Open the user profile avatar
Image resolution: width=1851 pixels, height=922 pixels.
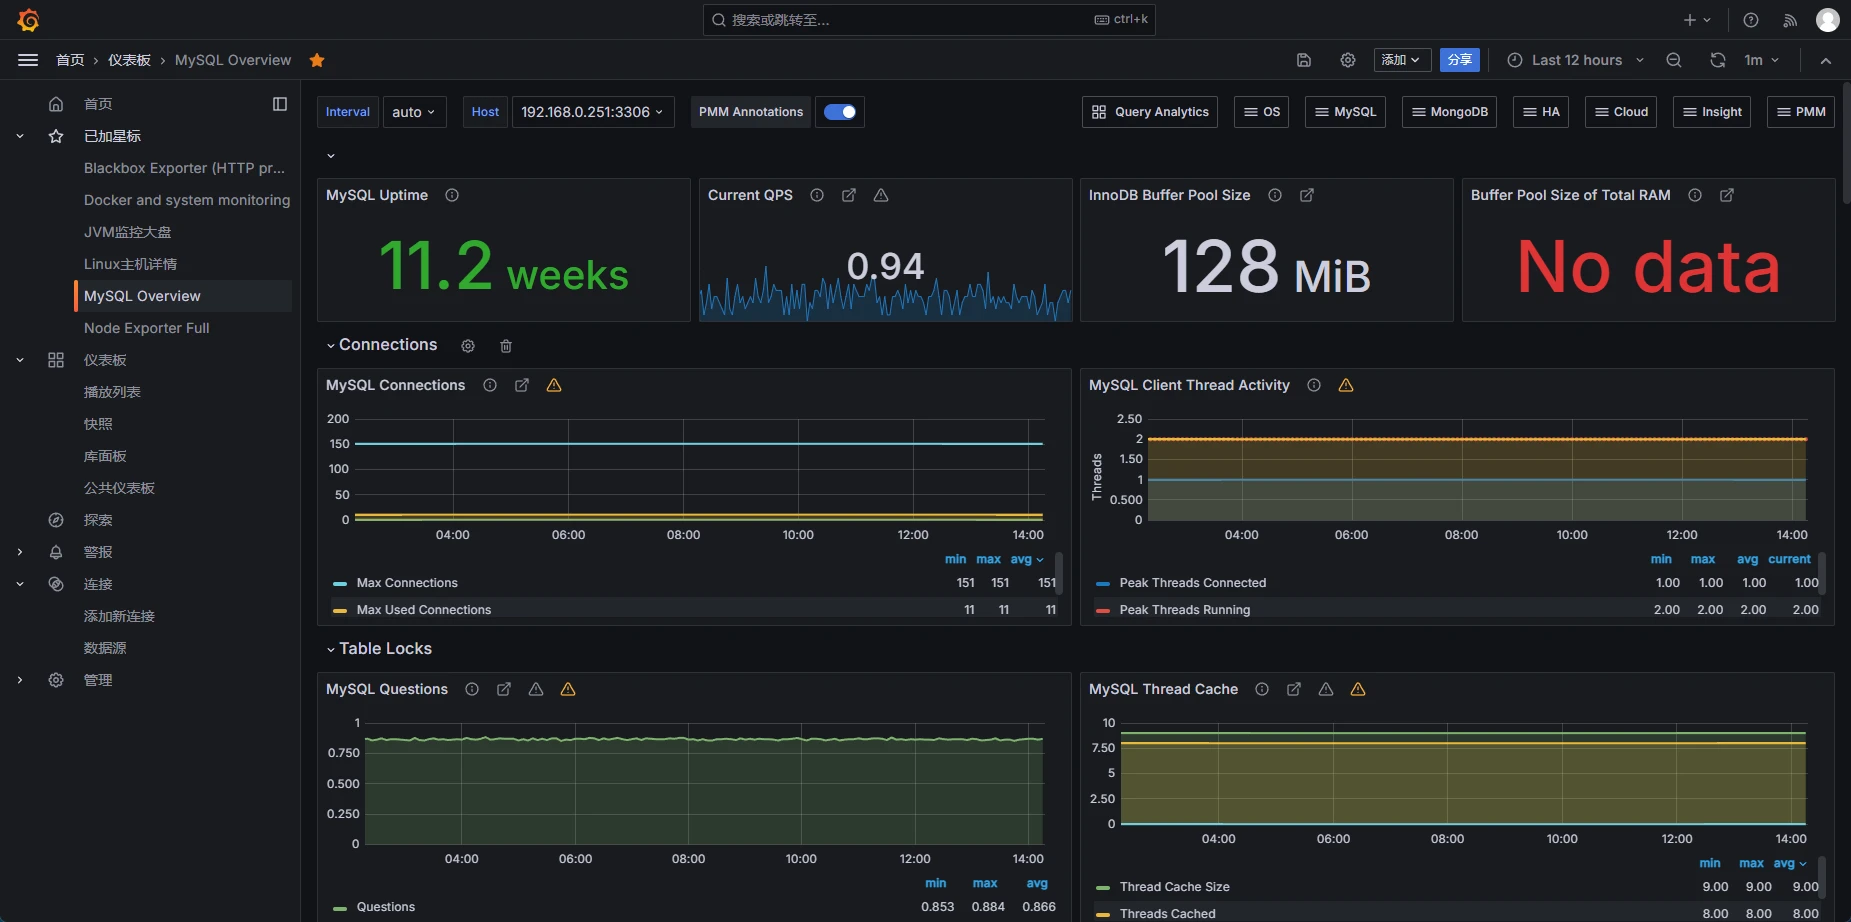pyautogui.click(x=1828, y=20)
